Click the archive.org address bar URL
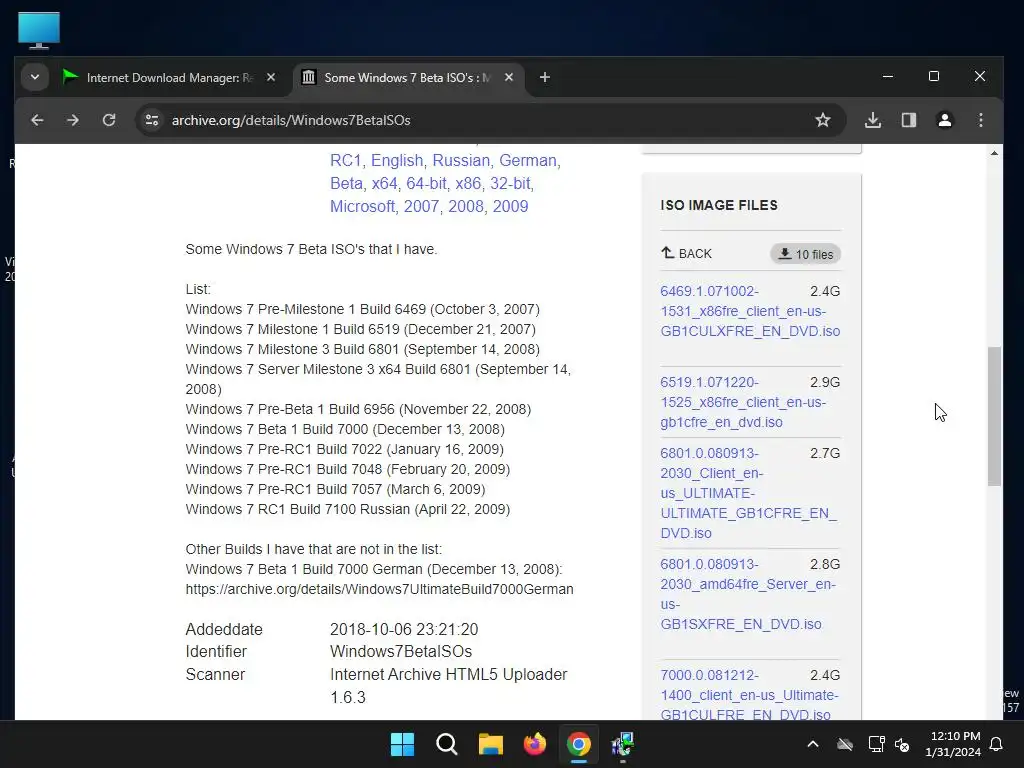This screenshot has height=768, width=1024. 291,120
